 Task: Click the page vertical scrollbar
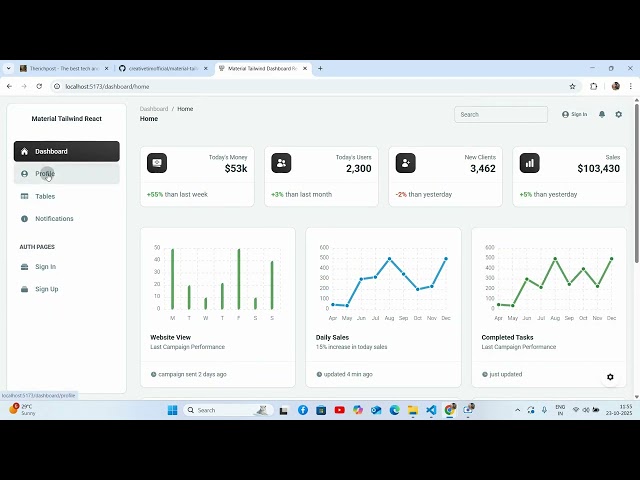[636, 184]
